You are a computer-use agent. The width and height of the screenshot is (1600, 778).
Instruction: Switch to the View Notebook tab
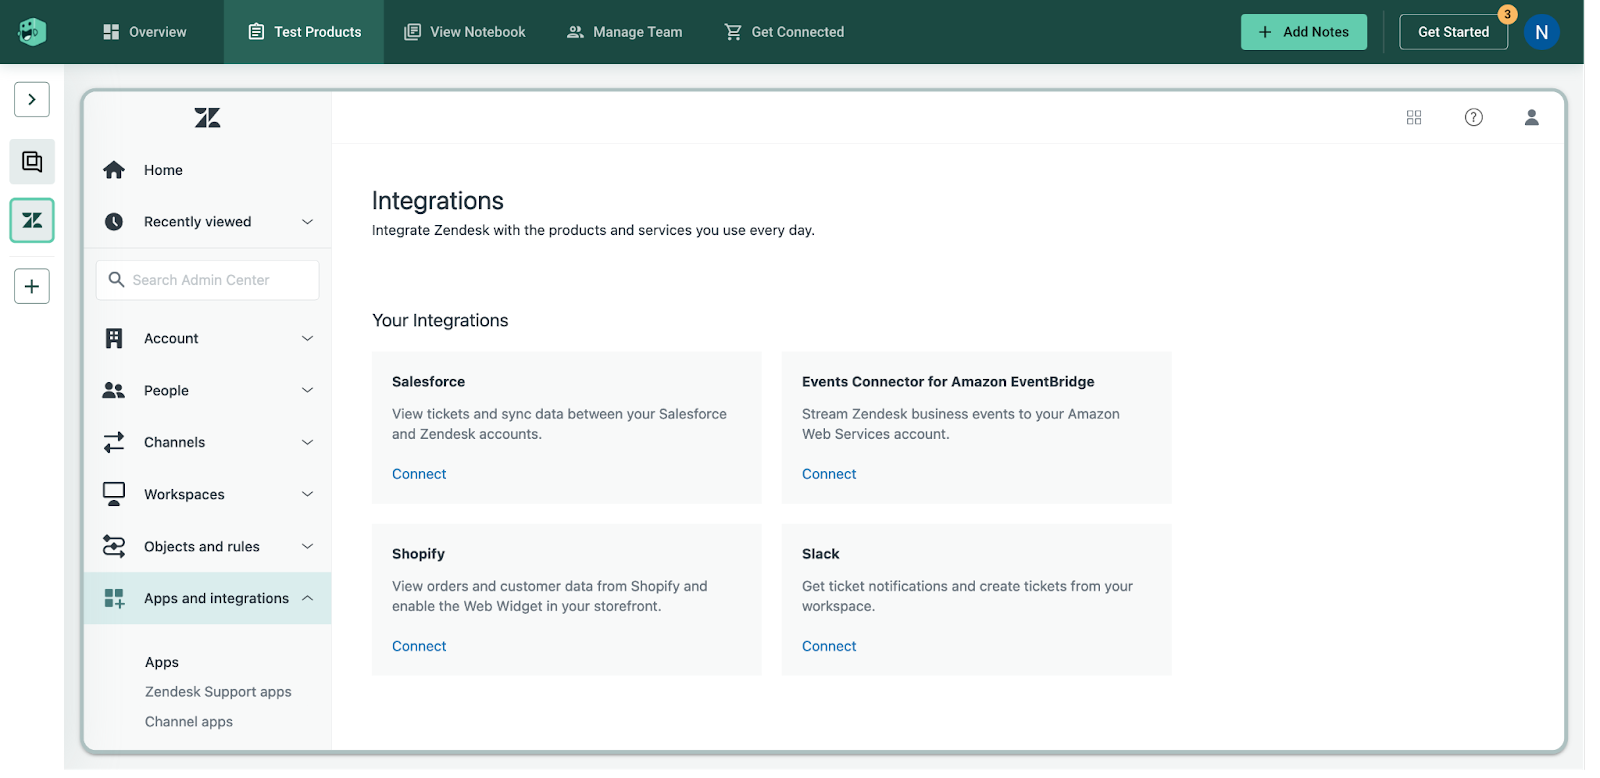[x=465, y=32]
